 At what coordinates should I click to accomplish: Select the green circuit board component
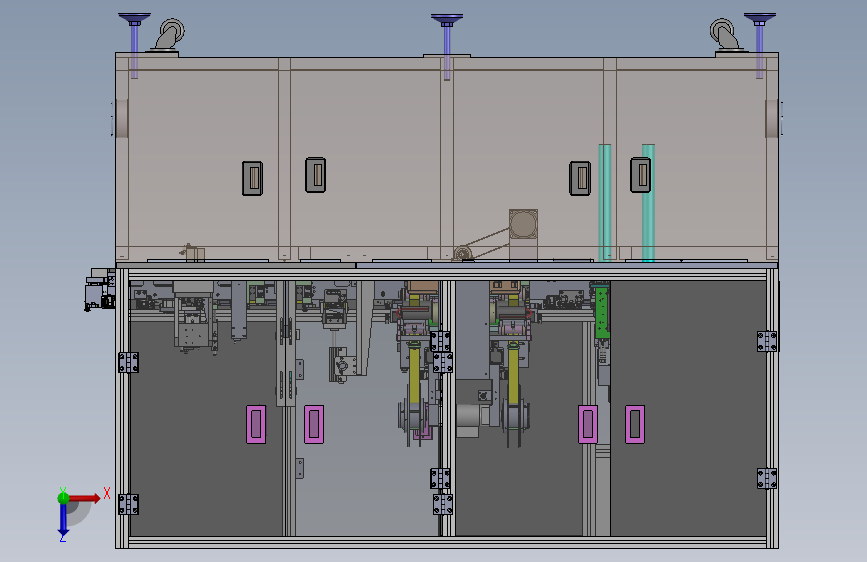click(602, 311)
